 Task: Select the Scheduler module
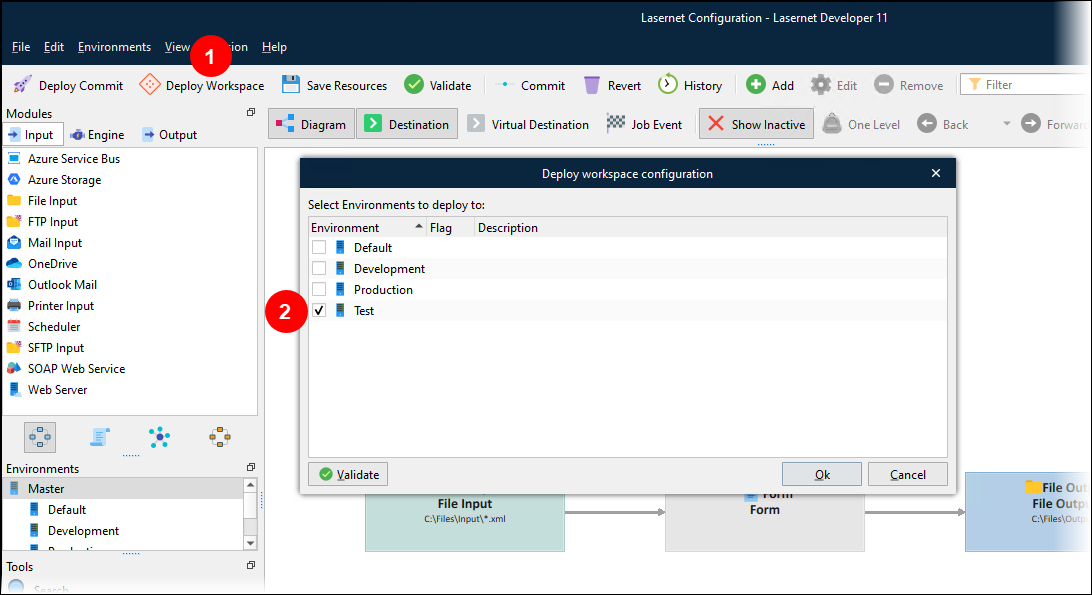click(x=54, y=326)
